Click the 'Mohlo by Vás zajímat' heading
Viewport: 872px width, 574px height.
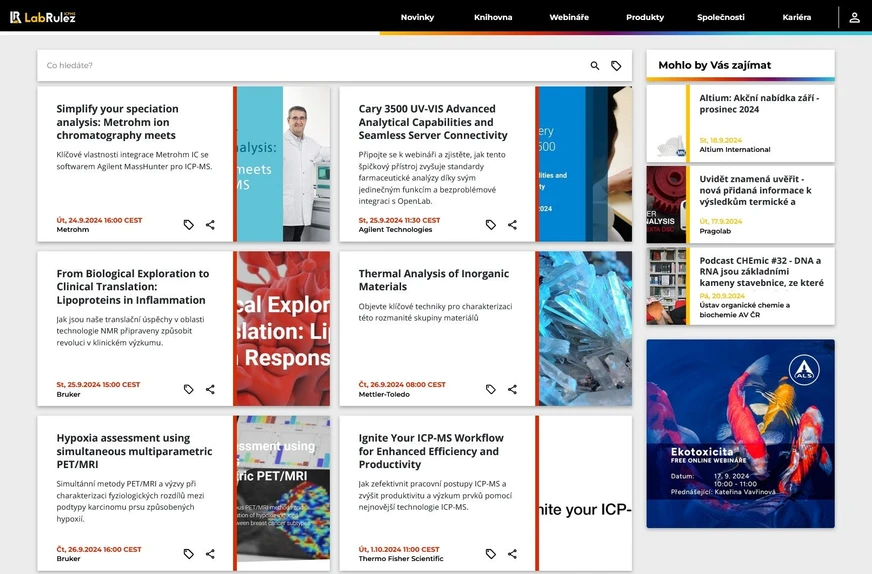[x=715, y=65]
